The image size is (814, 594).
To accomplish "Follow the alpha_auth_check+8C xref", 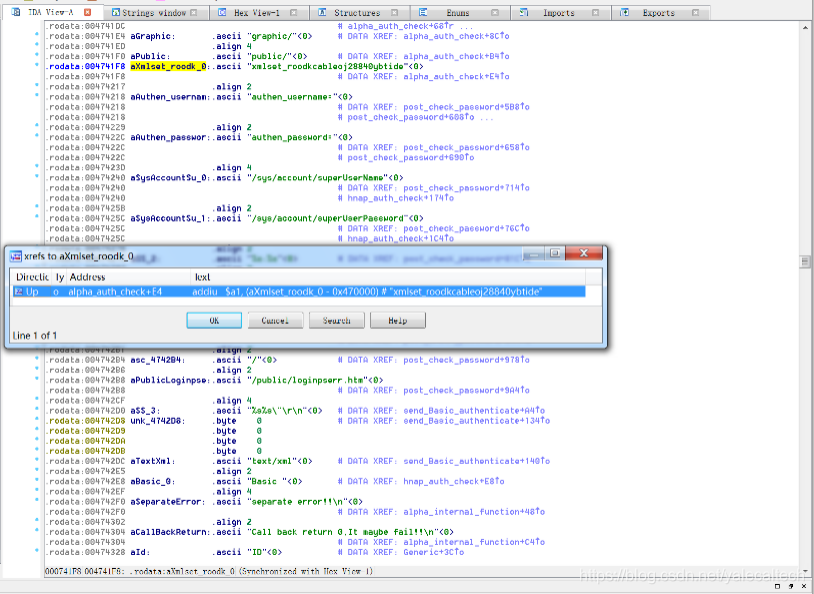I will (x=456, y=36).
